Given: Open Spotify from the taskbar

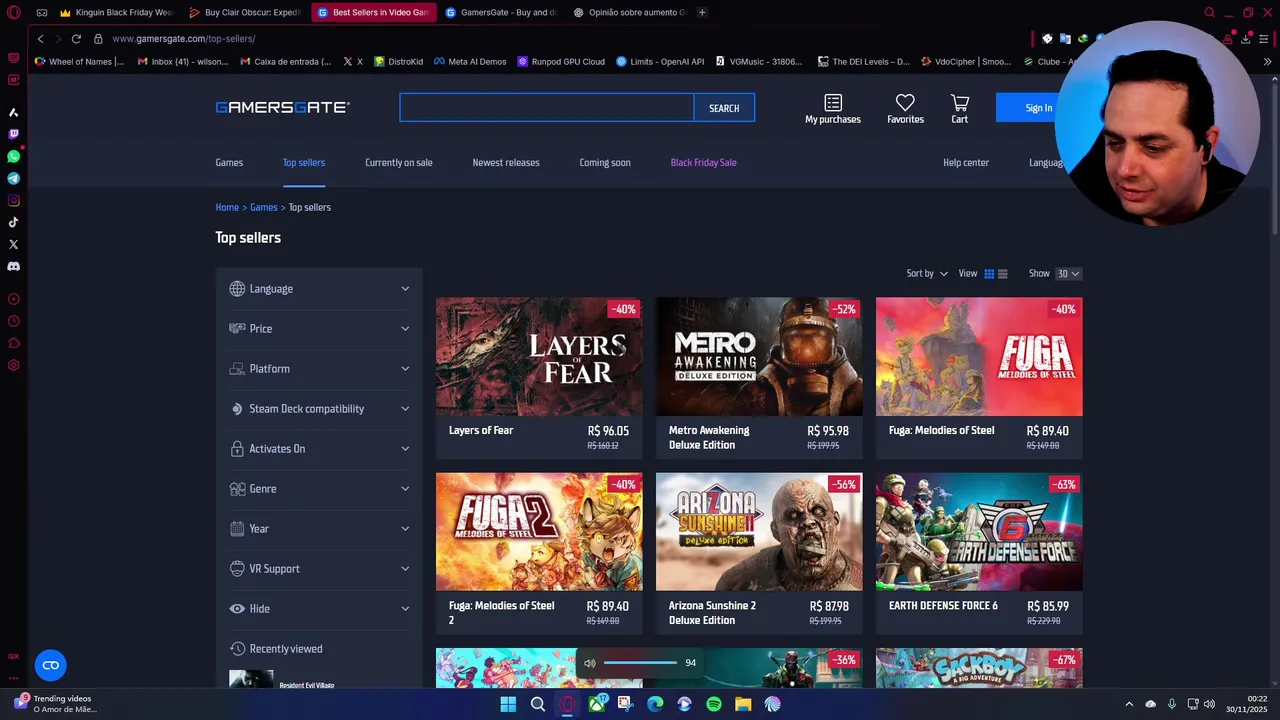Looking at the screenshot, I should point(714,704).
